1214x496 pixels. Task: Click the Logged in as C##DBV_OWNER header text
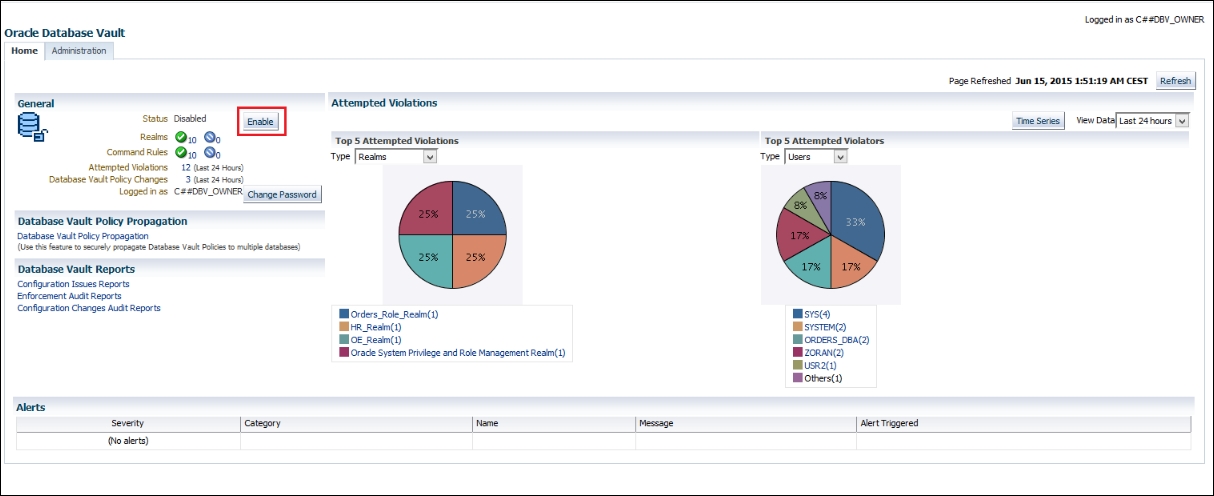1144,20
